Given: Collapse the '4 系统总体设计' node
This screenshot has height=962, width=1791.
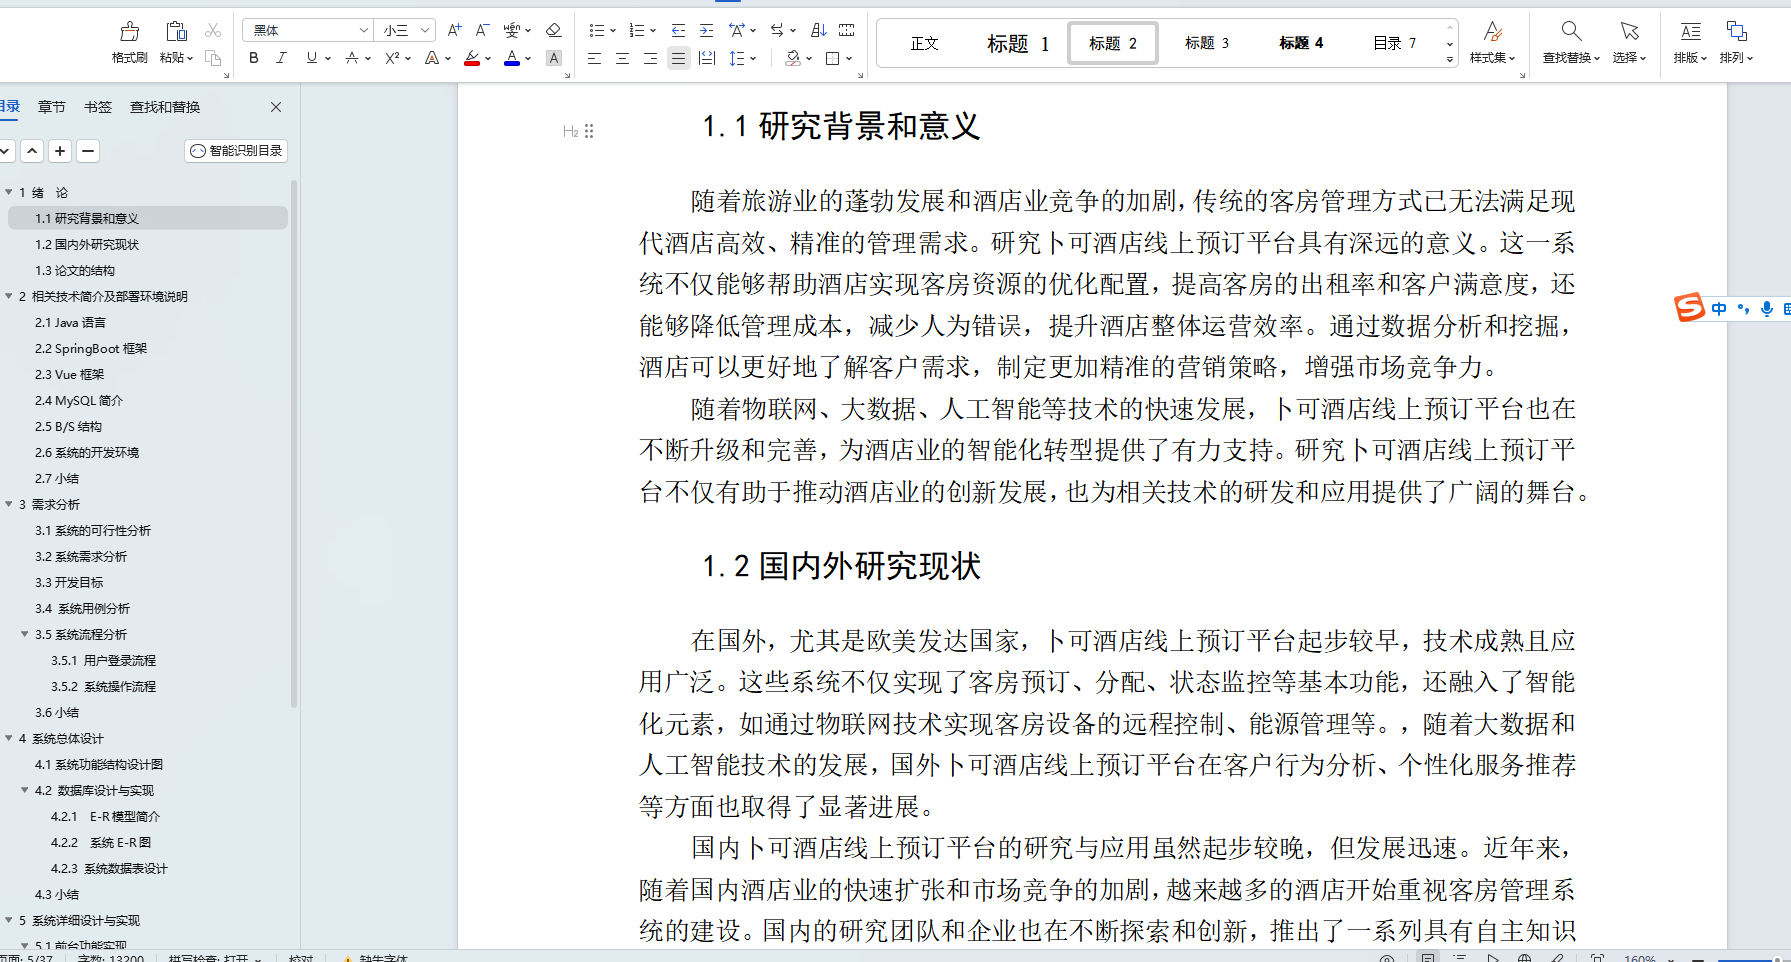Looking at the screenshot, I should (x=9, y=738).
